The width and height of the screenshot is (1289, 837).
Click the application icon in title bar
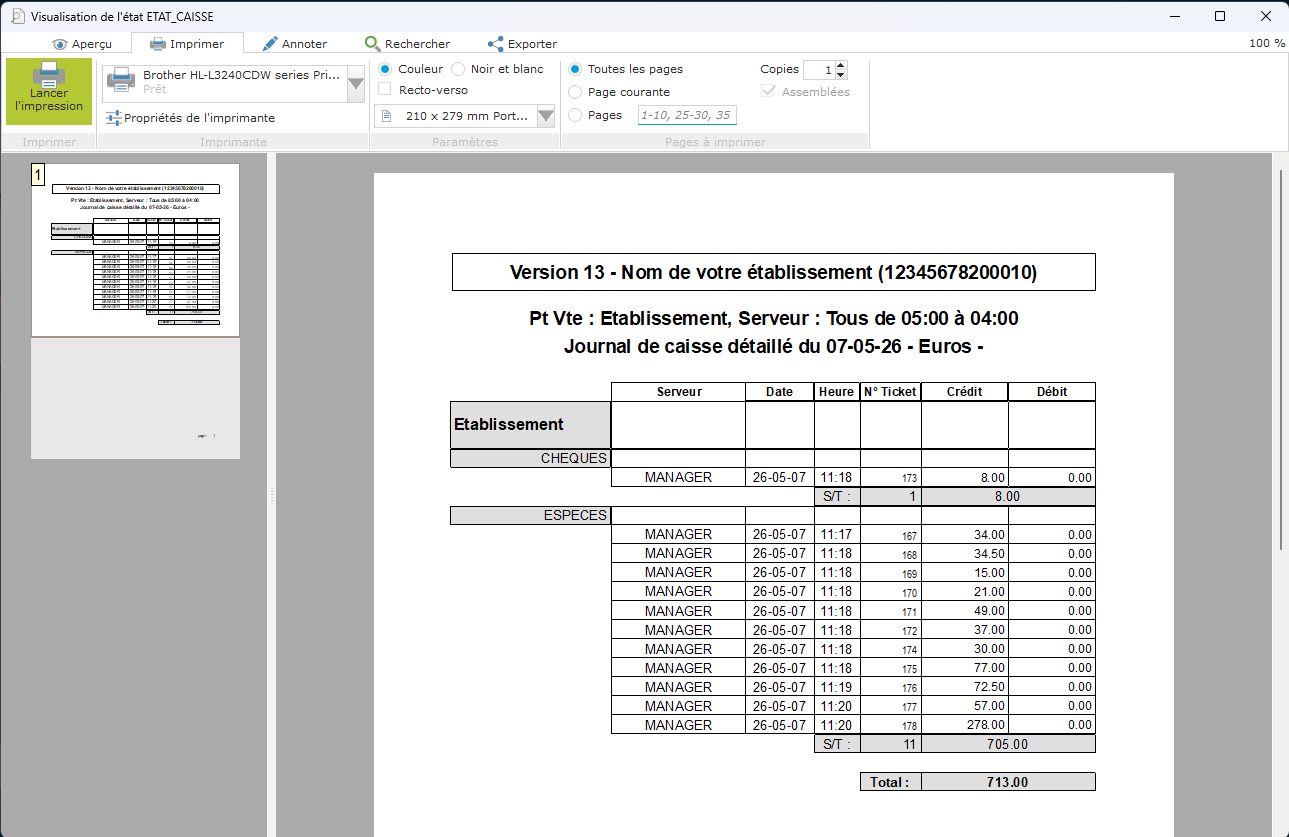(17, 16)
